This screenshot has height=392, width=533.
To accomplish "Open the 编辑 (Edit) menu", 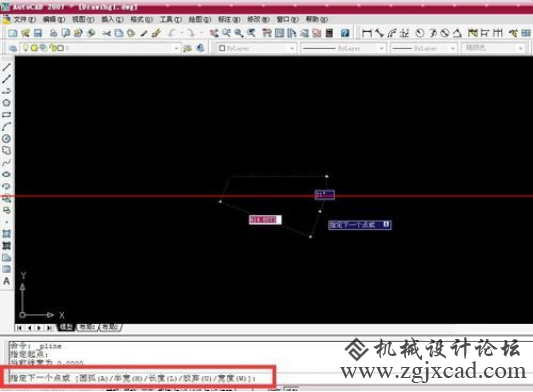I will [x=54, y=19].
